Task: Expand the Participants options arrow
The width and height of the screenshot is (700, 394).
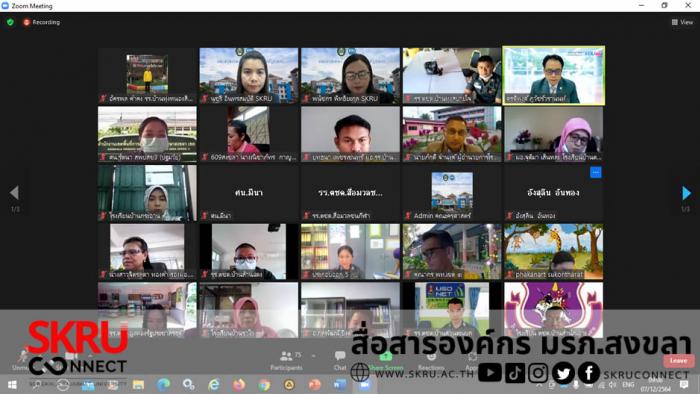Action: (x=314, y=356)
